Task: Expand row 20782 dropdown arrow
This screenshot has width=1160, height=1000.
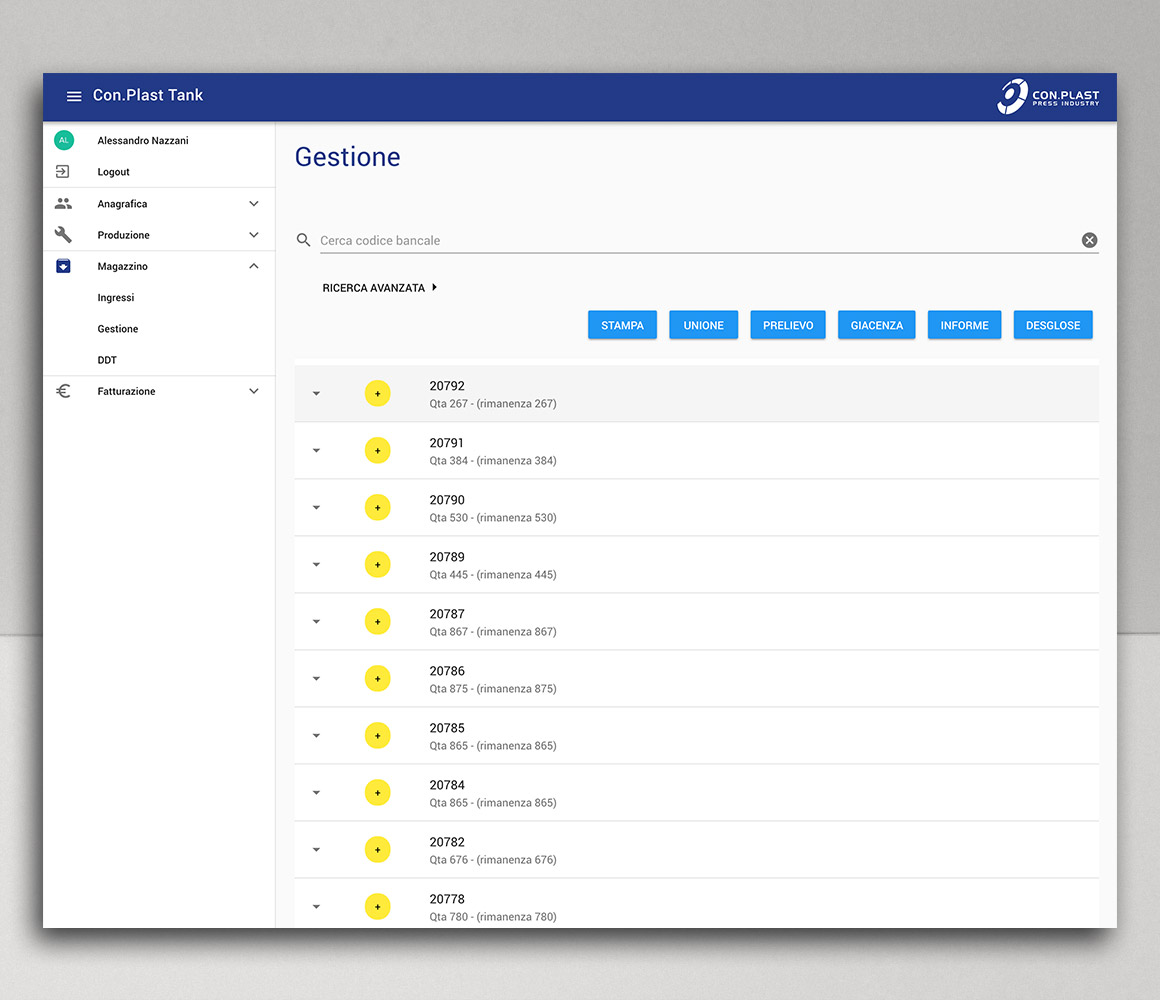Action: point(316,849)
